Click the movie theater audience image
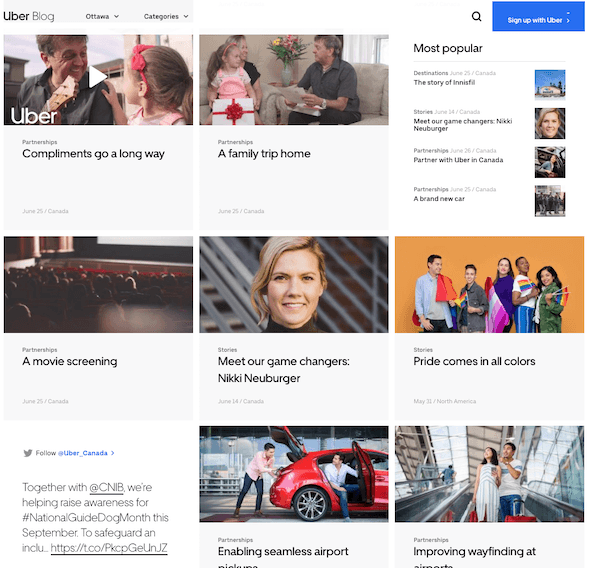Viewport: 594px width, 568px height. pyautogui.click(x=98, y=285)
